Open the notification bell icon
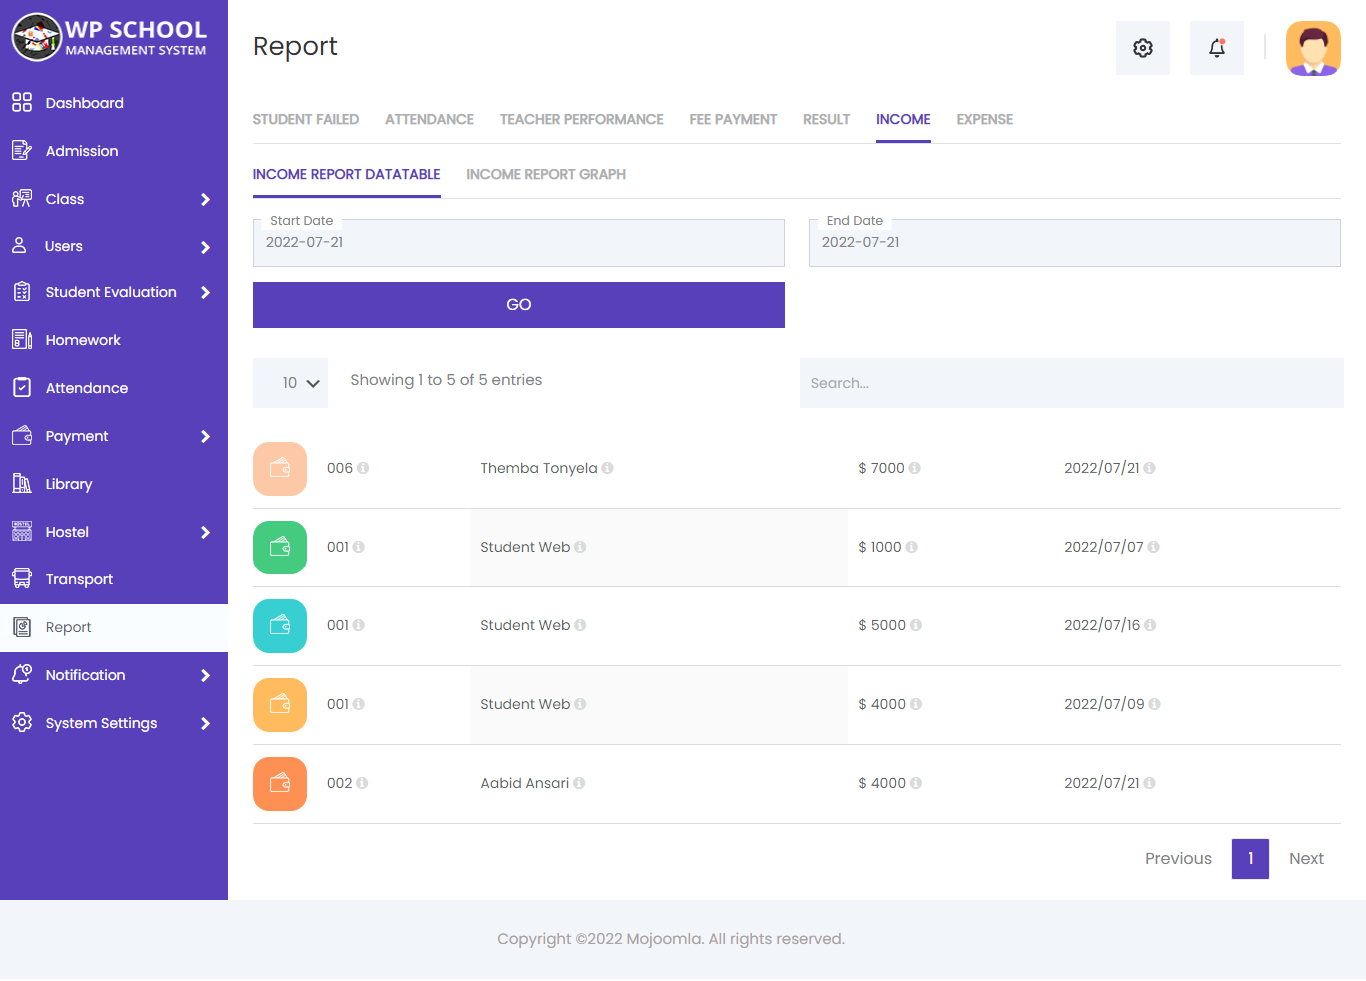The width and height of the screenshot is (1366, 981). (1217, 48)
